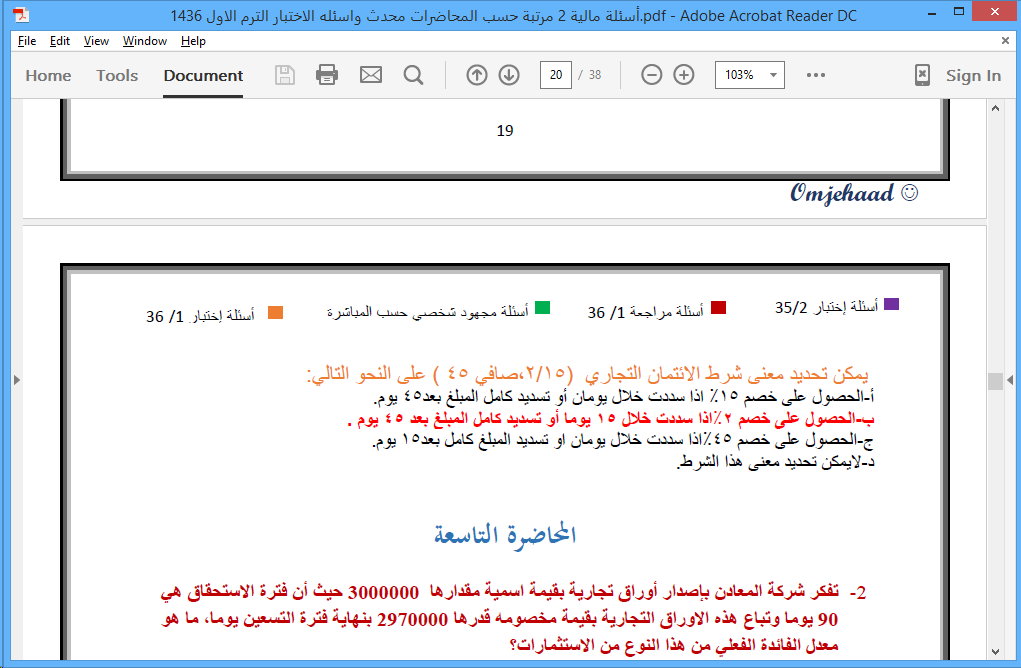Click the question number 2- in red text

click(858, 592)
